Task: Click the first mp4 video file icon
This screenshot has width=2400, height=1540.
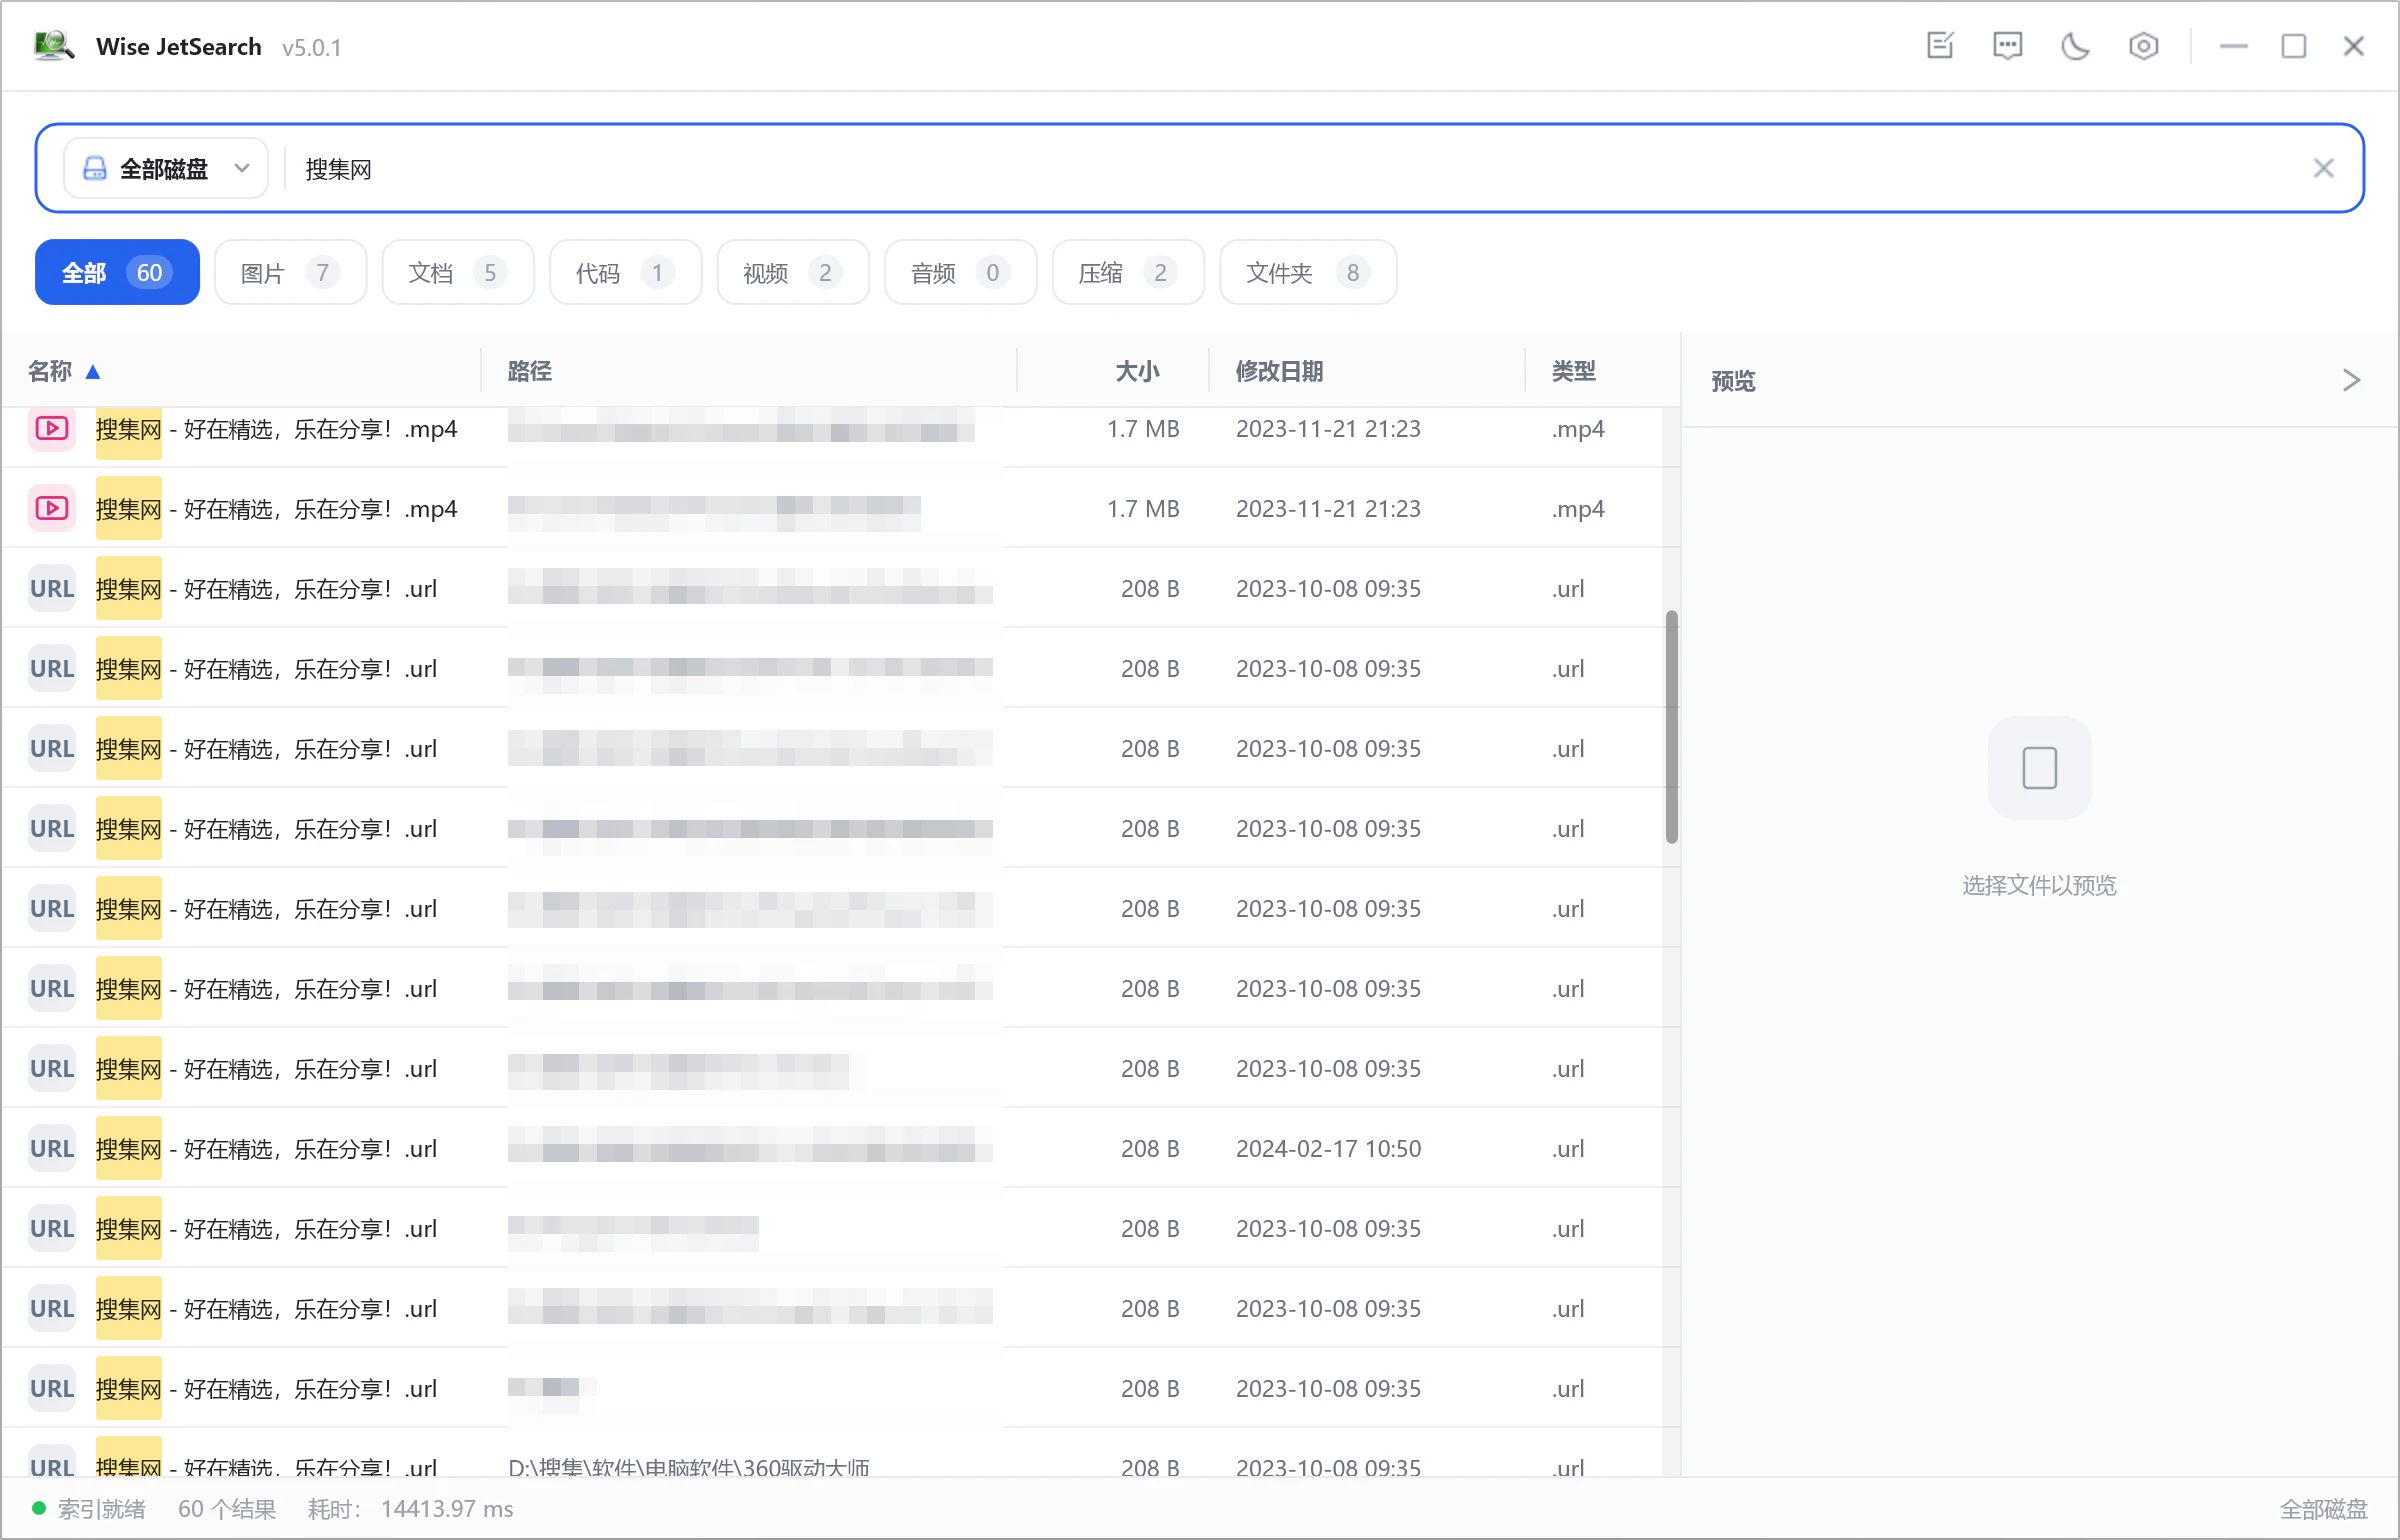Action: (52, 428)
